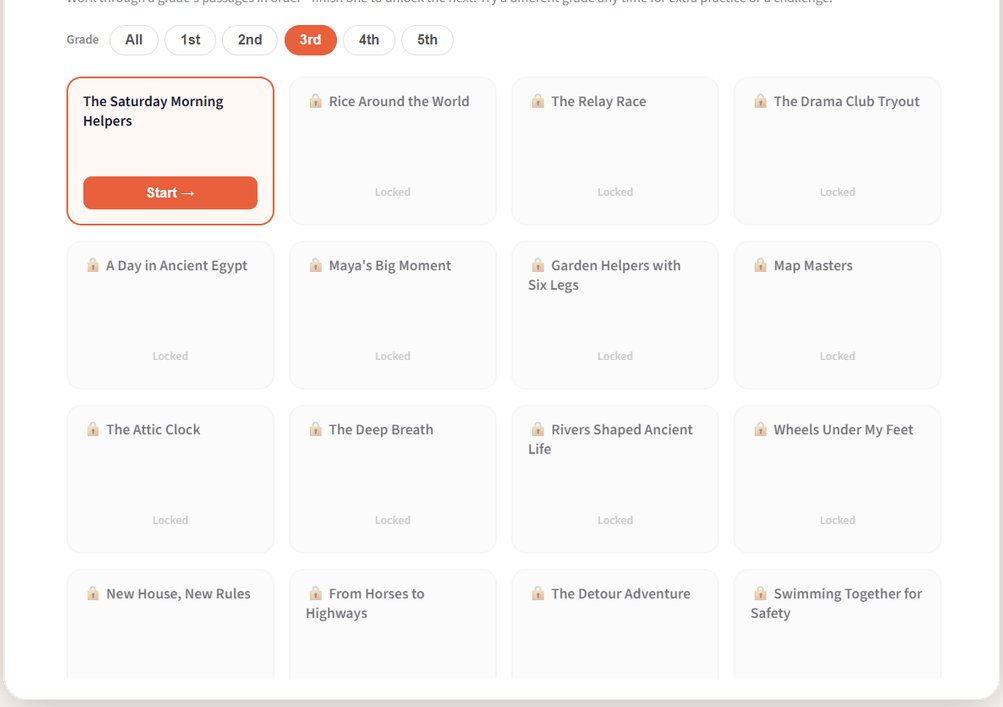Start The Saturday Morning Helpers passage
The height and width of the screenshot is (707, 1003).
[170, 193]
